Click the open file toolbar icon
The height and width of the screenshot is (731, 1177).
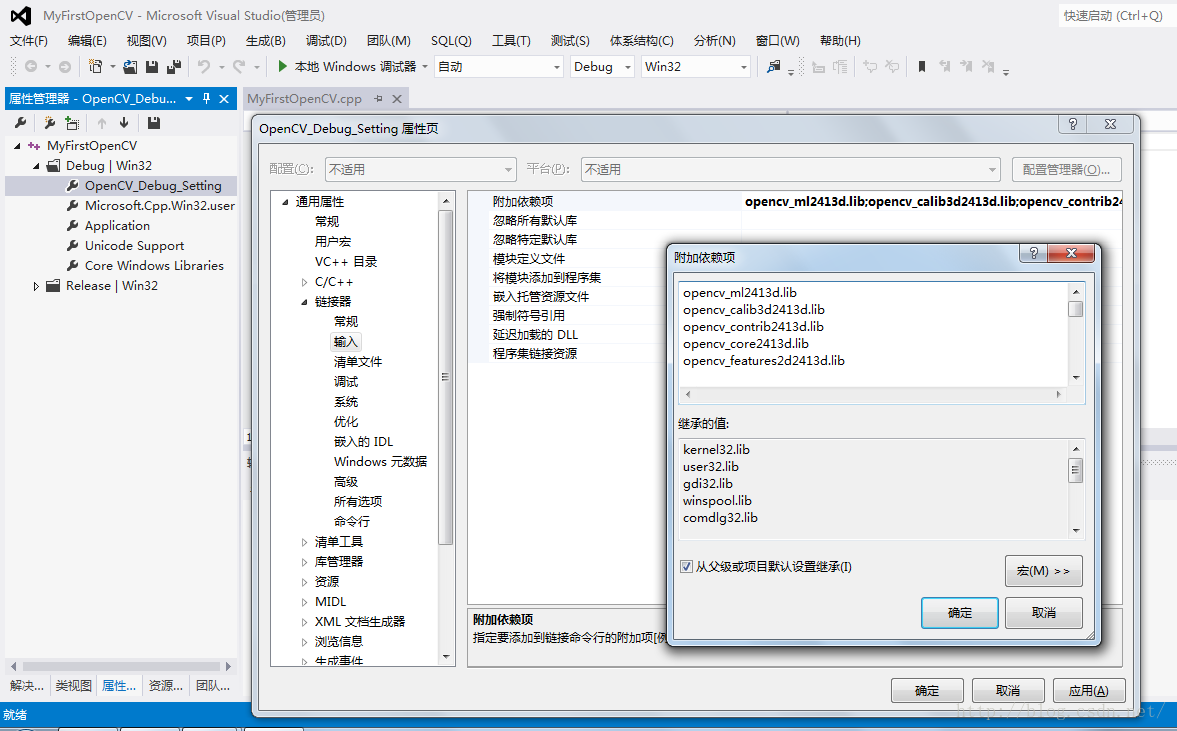tap(130, 67)
